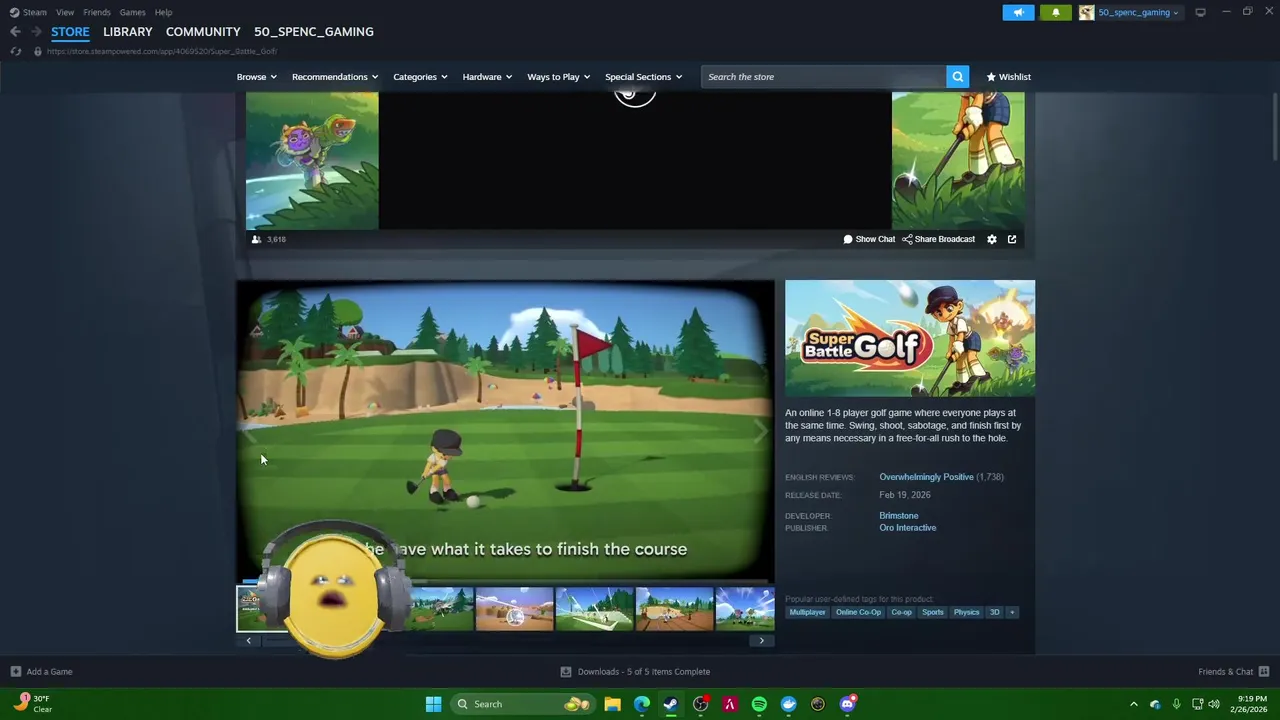Click the Multiplayer tag

tap(807, 612)
